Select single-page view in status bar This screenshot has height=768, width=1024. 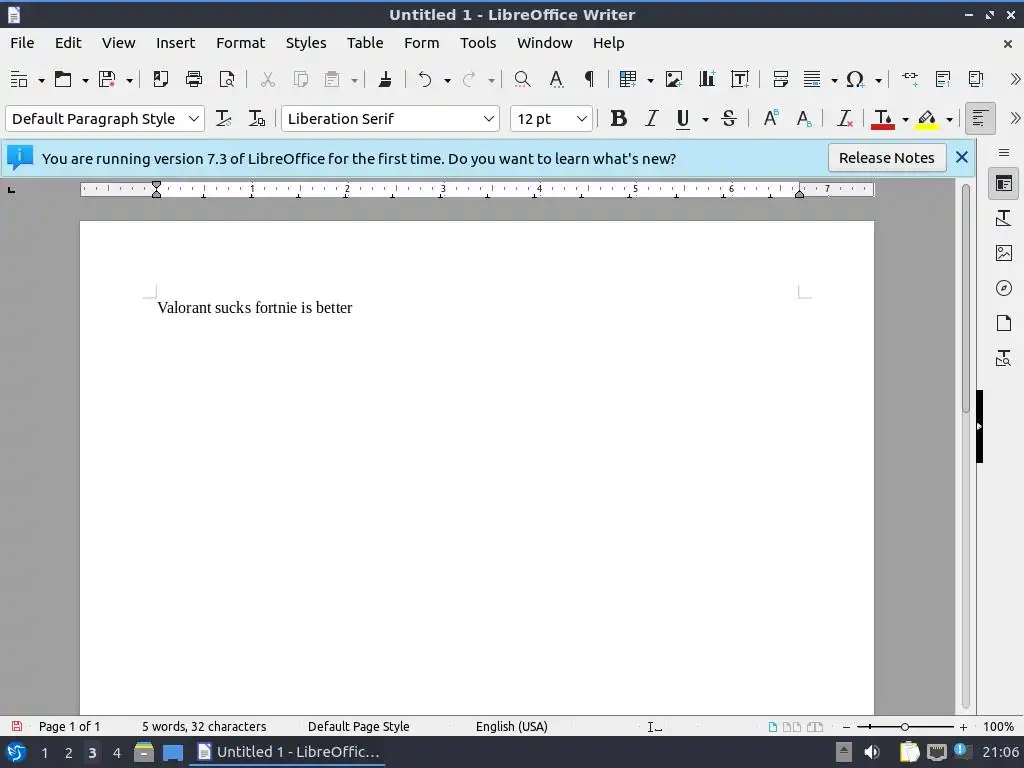point(773,727)
